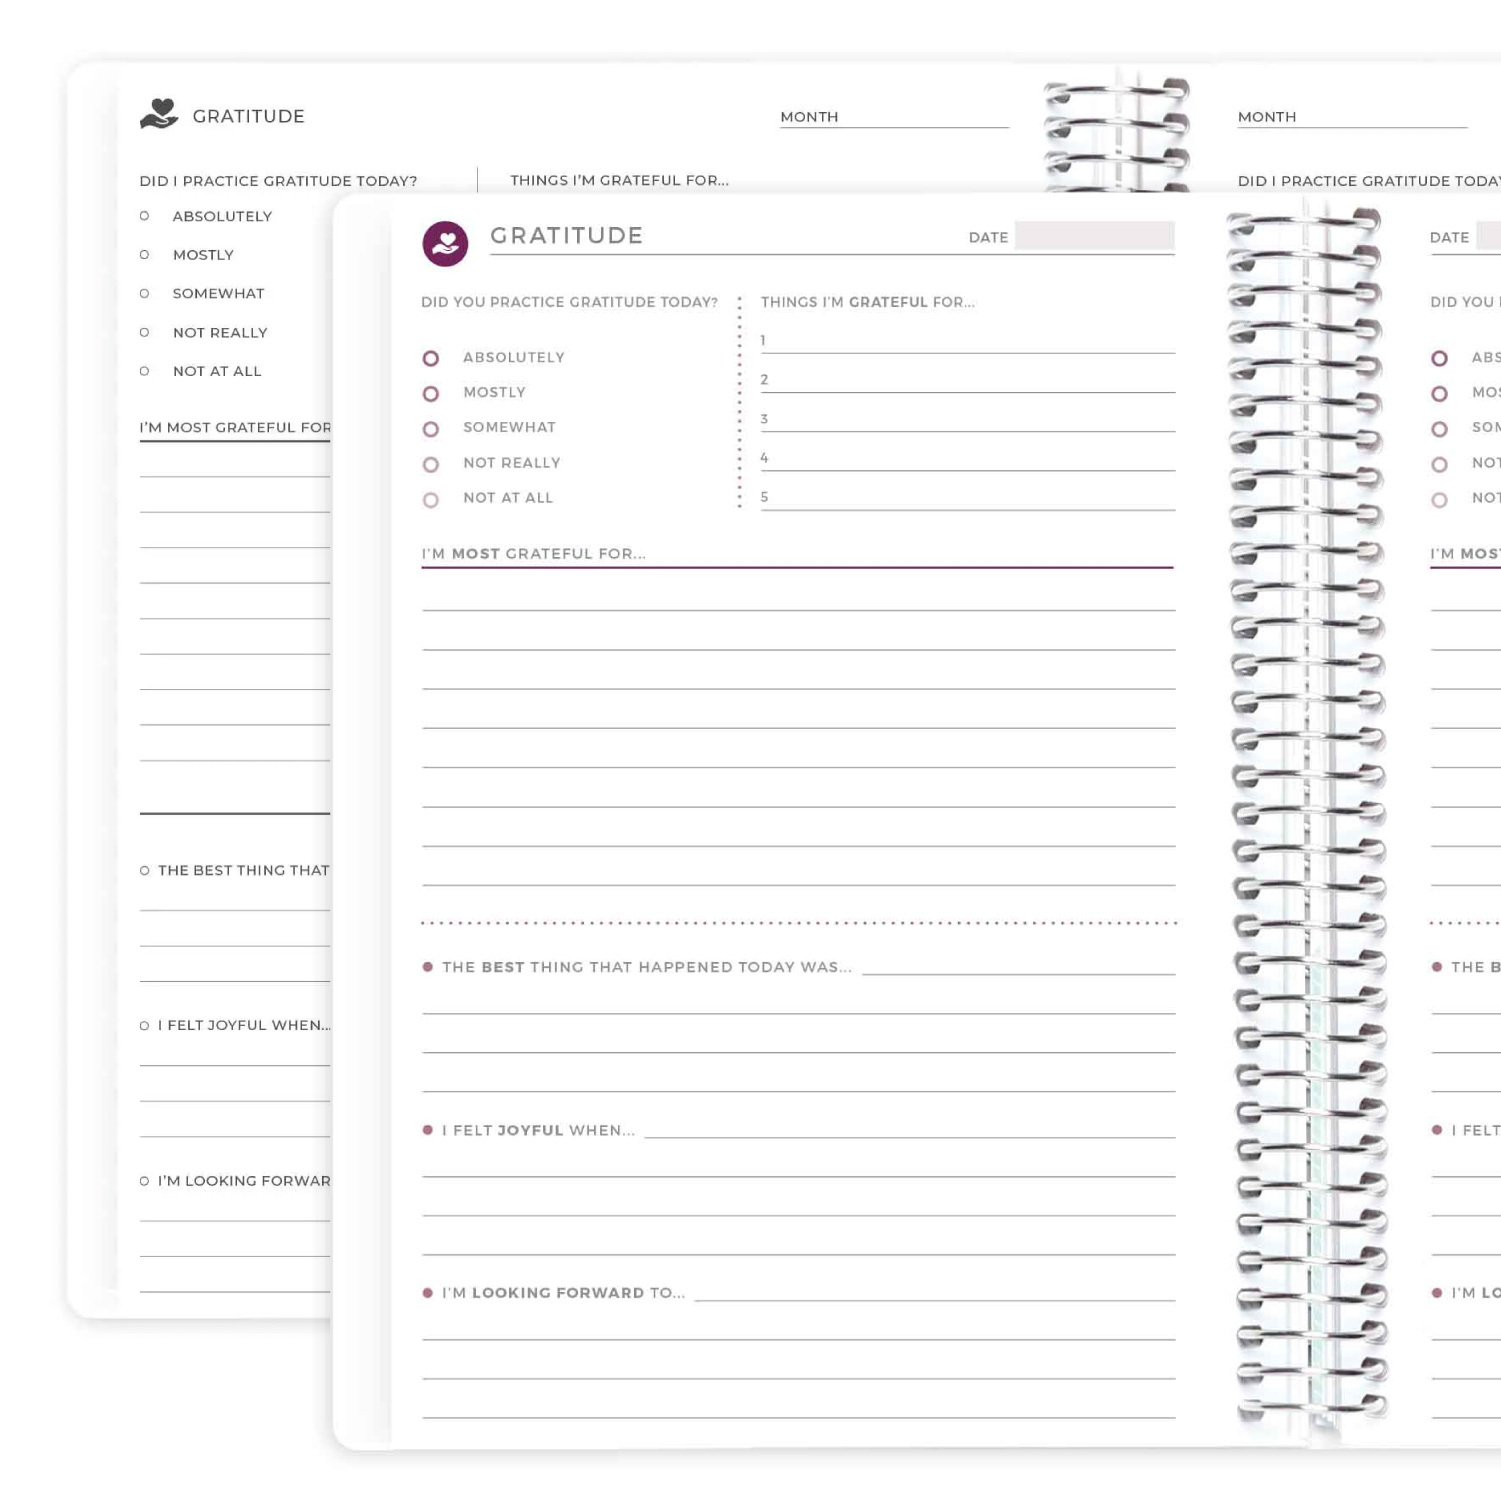This screenshot has width=1501, height=1501.
Task: Click the bullet before 'The Best Thing That Happened Today Was' on front page
Action: [428, 967]
